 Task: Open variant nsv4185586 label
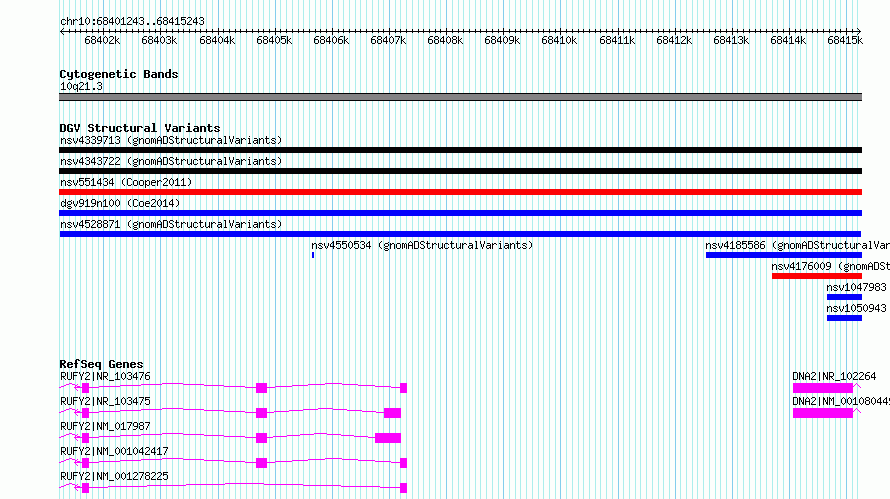(797, 245)
